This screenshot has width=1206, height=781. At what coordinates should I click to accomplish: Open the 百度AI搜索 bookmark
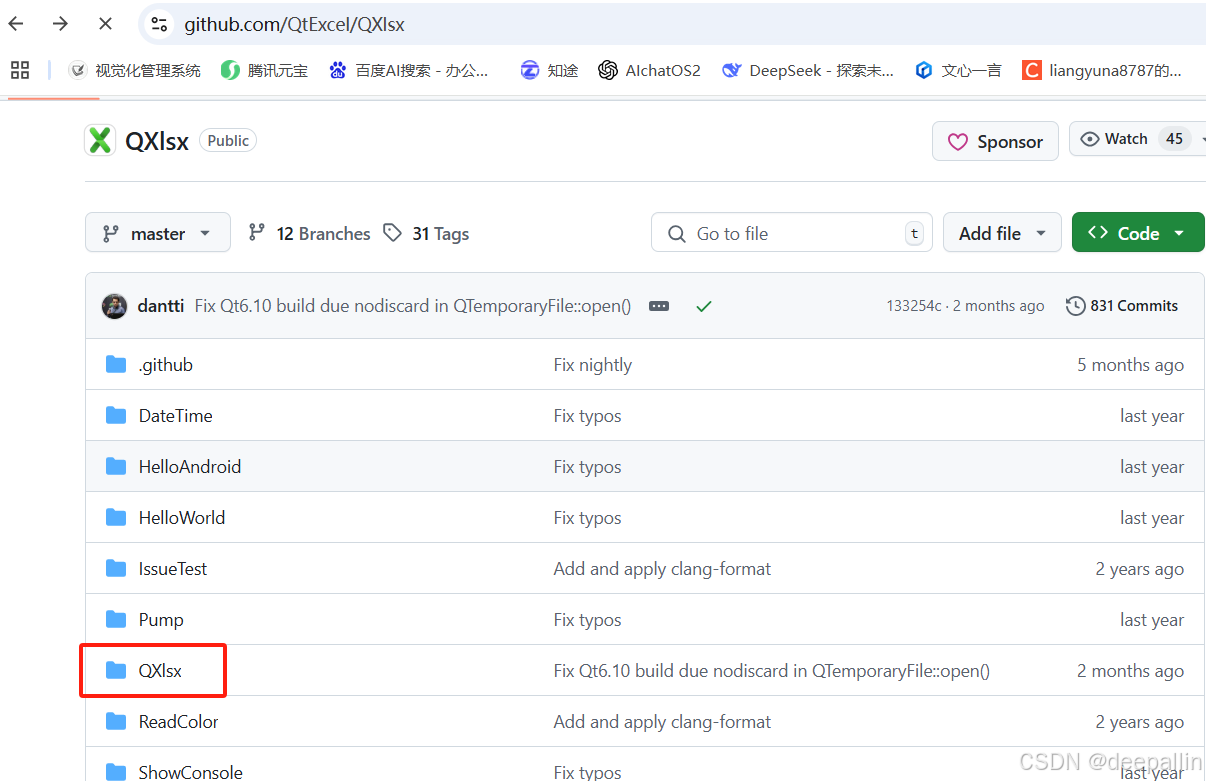409,70
